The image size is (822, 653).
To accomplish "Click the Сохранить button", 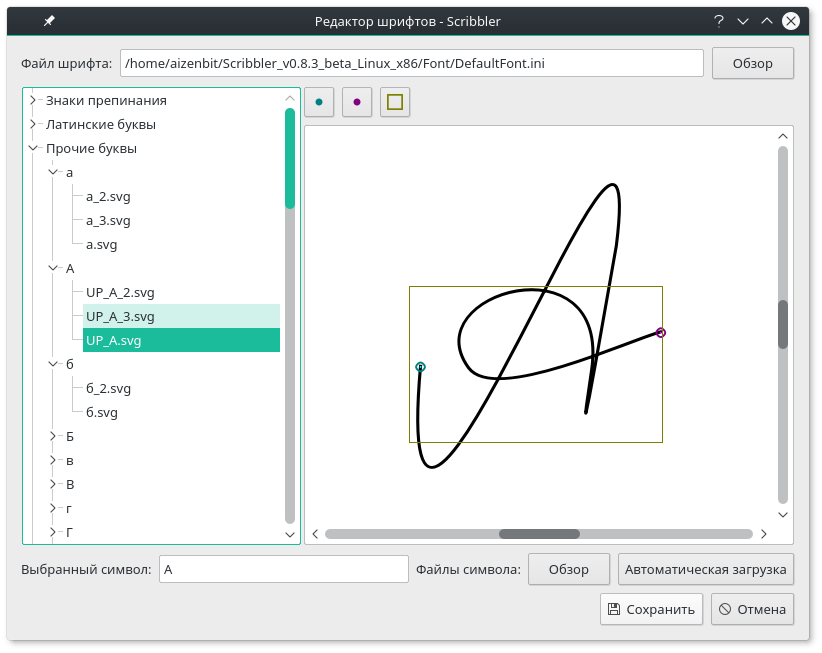I will click(x=651, y=609).
